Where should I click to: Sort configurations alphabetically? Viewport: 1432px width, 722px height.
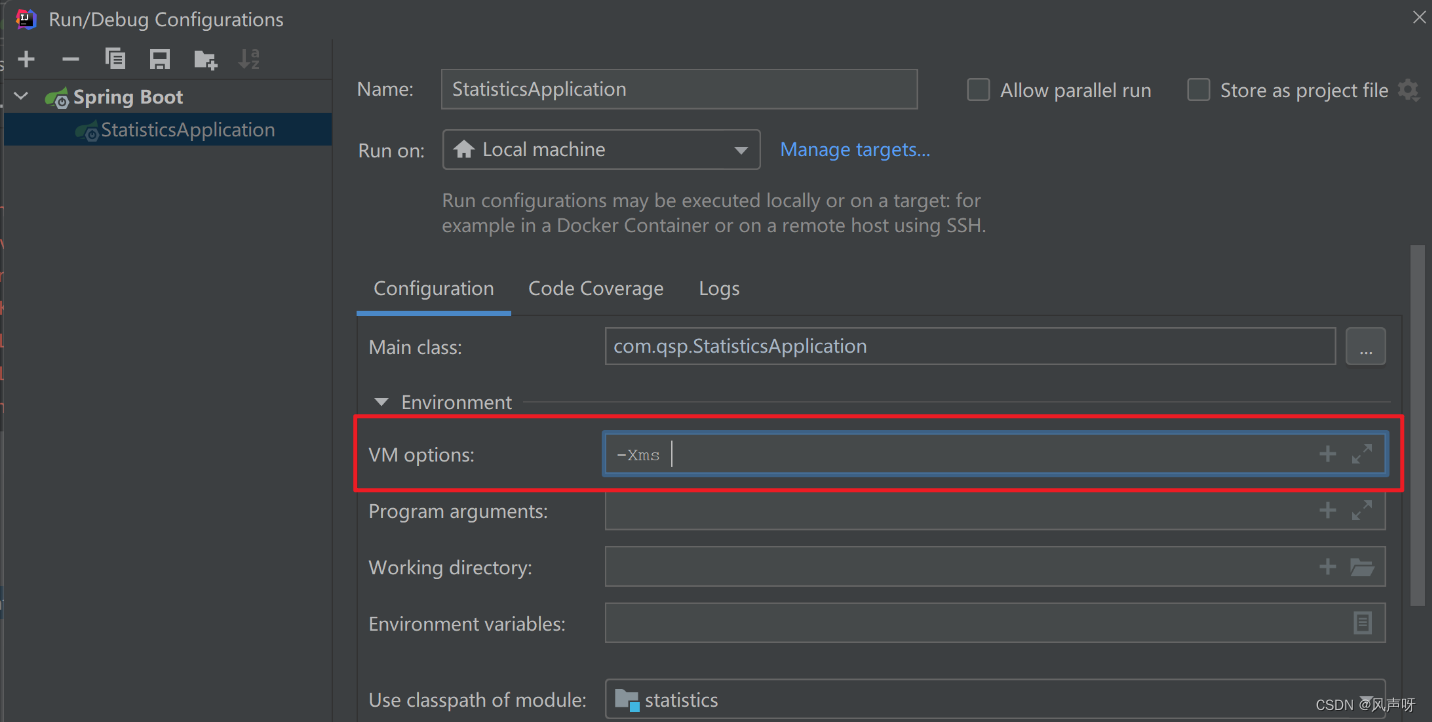pos(249,60)
